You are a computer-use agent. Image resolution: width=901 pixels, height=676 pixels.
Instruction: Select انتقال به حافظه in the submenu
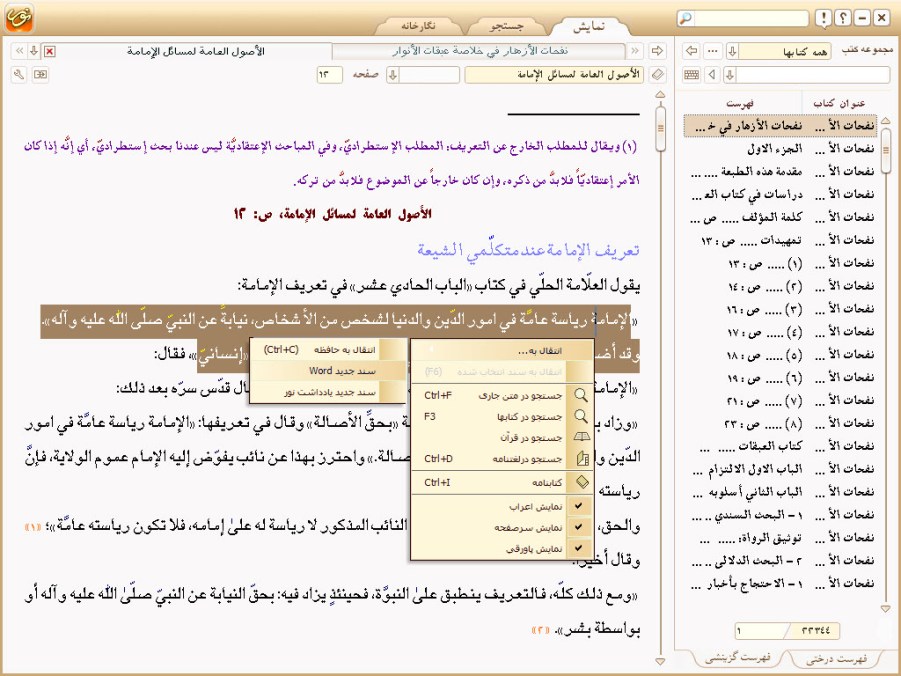[x=329, y=349]
